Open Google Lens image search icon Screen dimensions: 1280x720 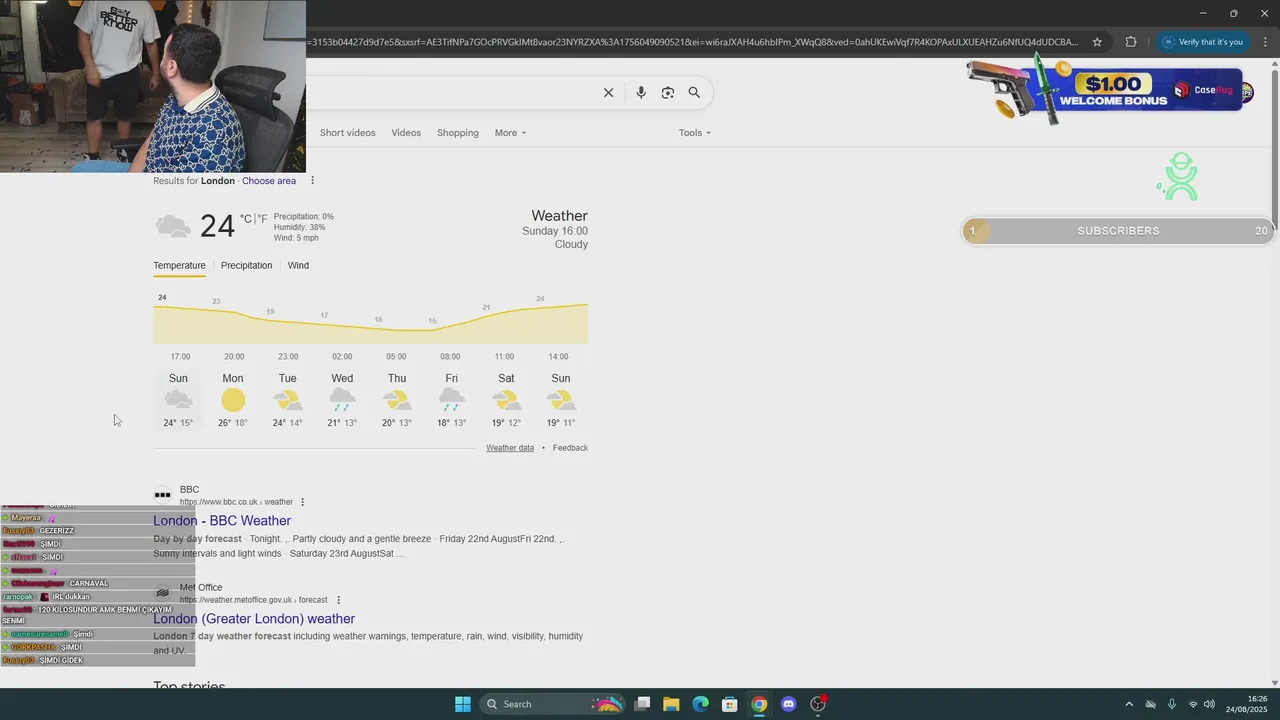pos(668,93)
